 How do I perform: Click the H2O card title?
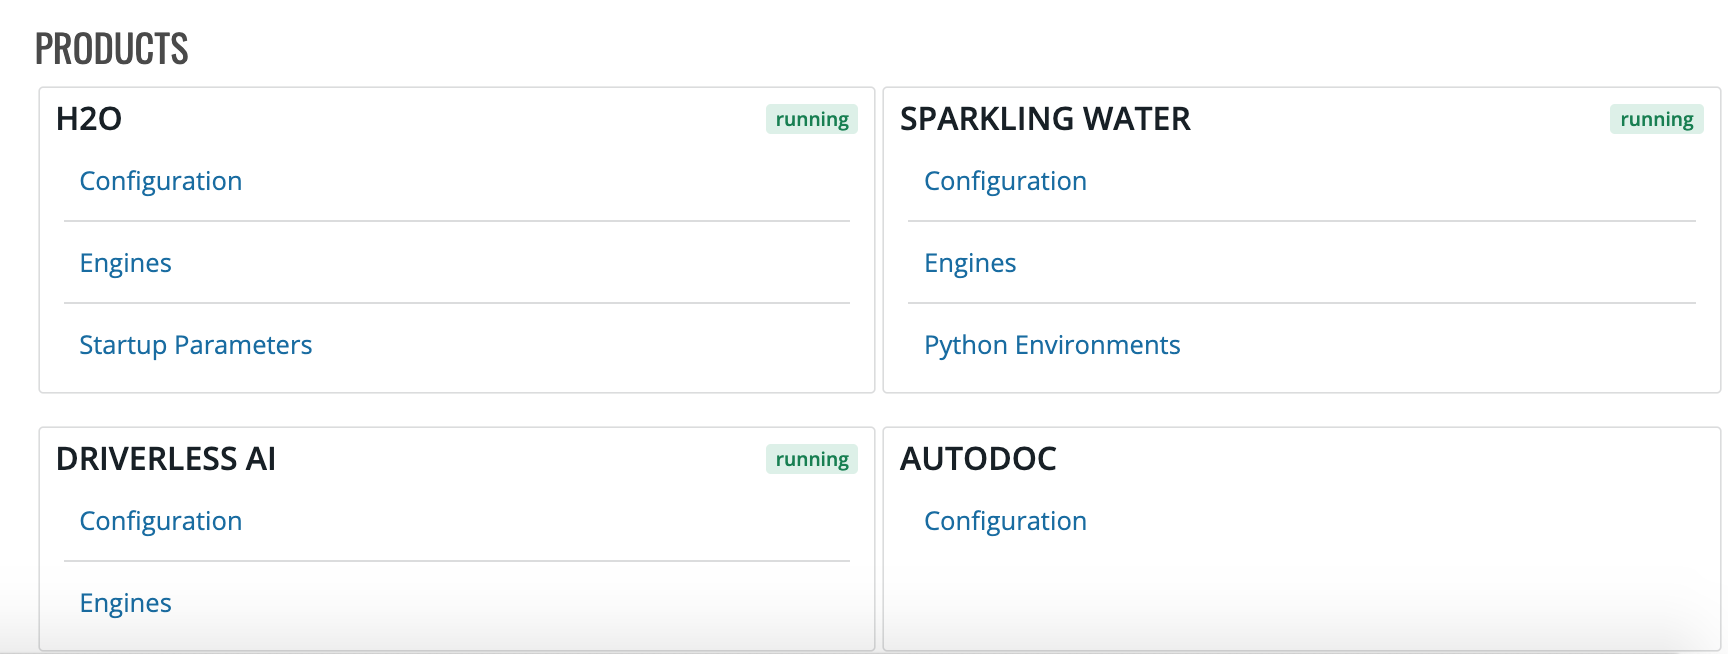[89, 119]
